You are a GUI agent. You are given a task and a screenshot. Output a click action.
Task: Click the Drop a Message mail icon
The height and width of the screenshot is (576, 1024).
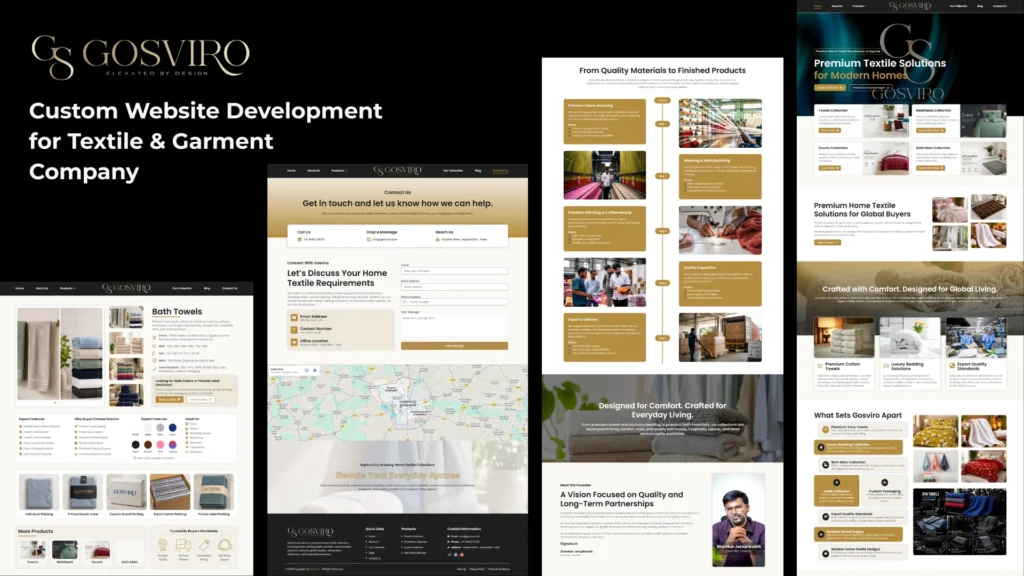coord(369,240)
